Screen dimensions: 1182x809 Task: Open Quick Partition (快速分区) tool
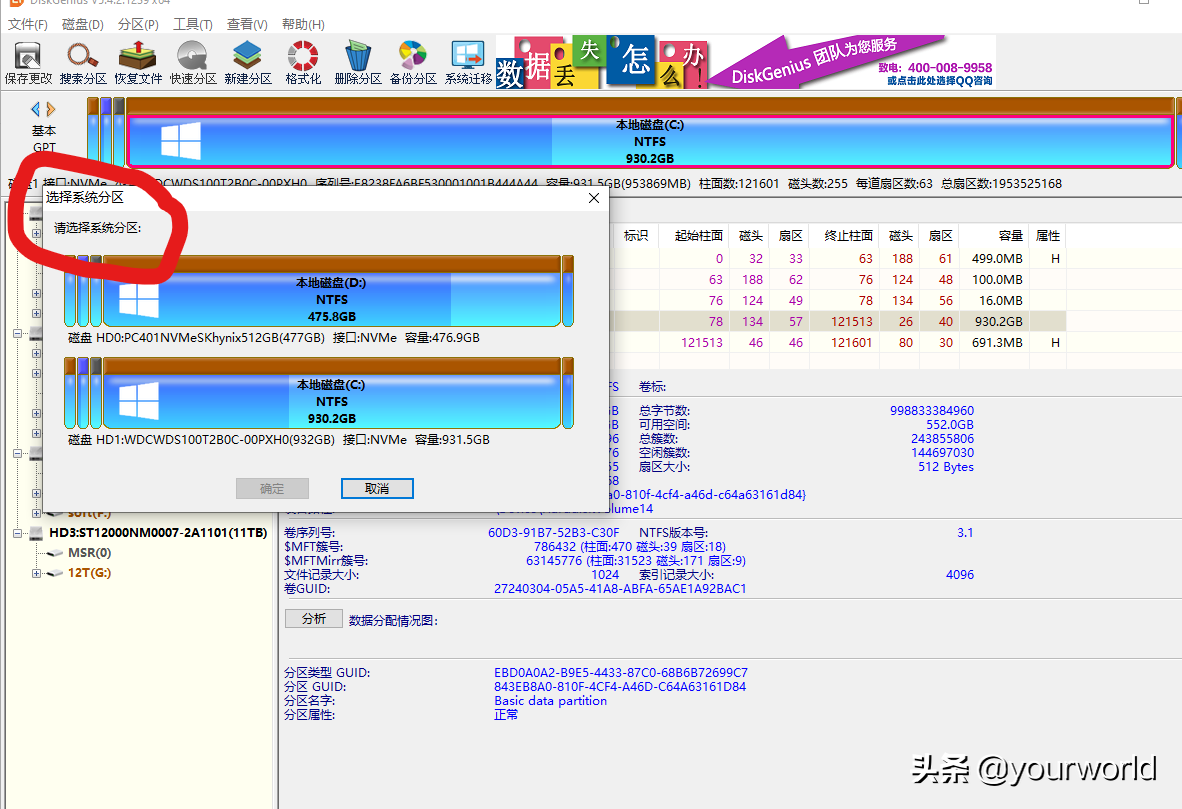193,63
